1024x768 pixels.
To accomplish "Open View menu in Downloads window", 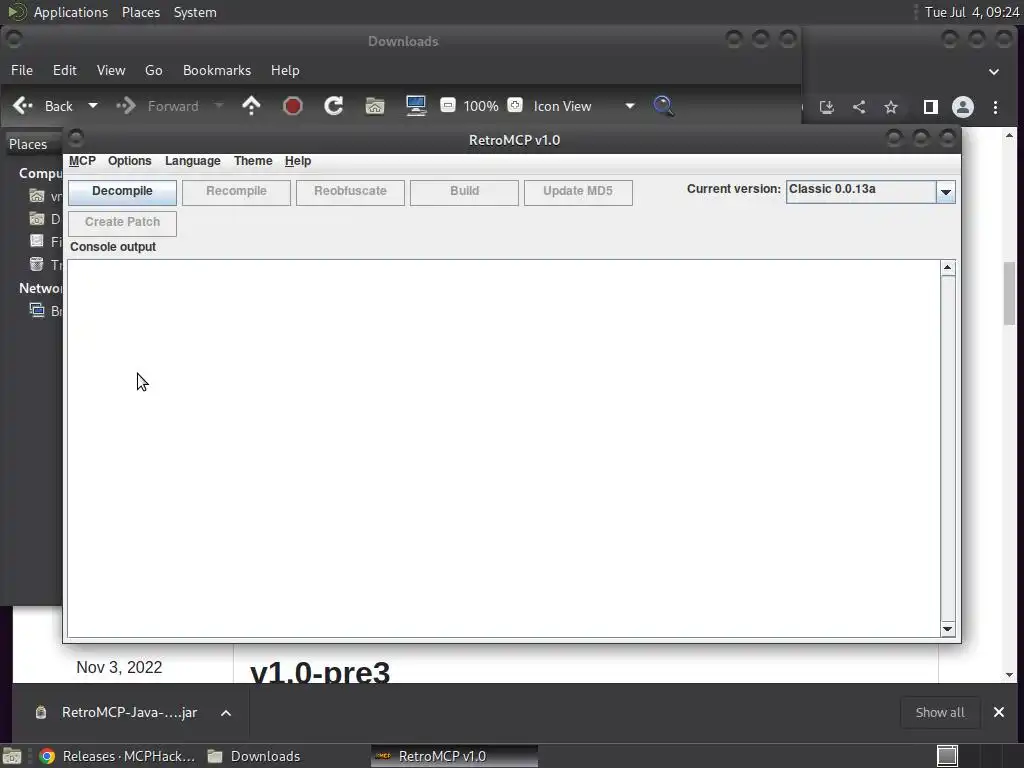I will [111, 71].
